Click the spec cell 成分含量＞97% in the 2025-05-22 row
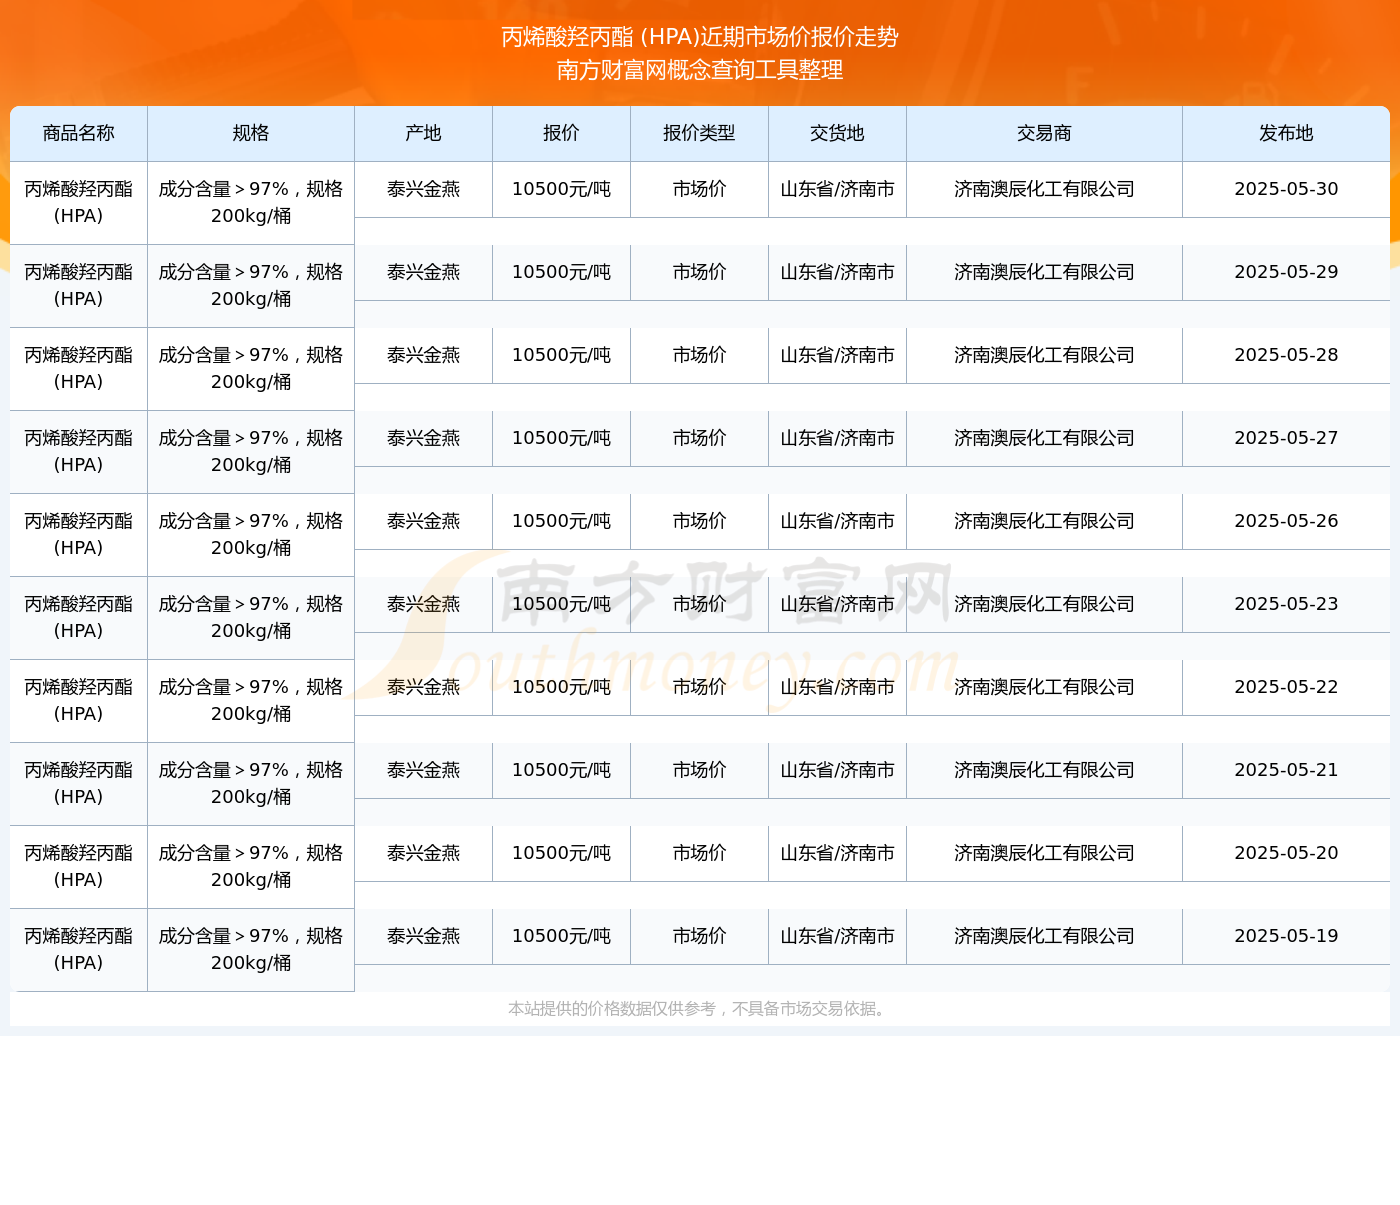 (251, 701)
